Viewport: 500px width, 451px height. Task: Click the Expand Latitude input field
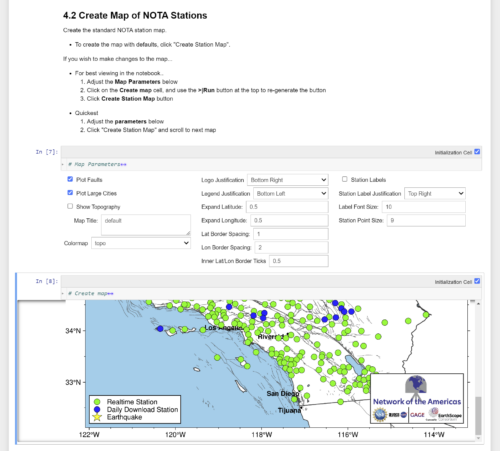(x=287, y=207)
